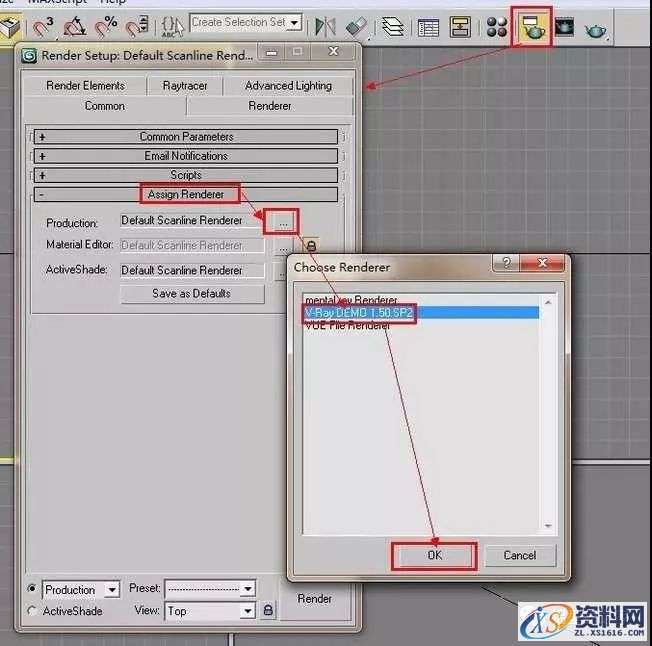The width and height of the screenshot is (652, 646).
Task: Switch to the Raytracer tab
Action: [x=185, y=86]
